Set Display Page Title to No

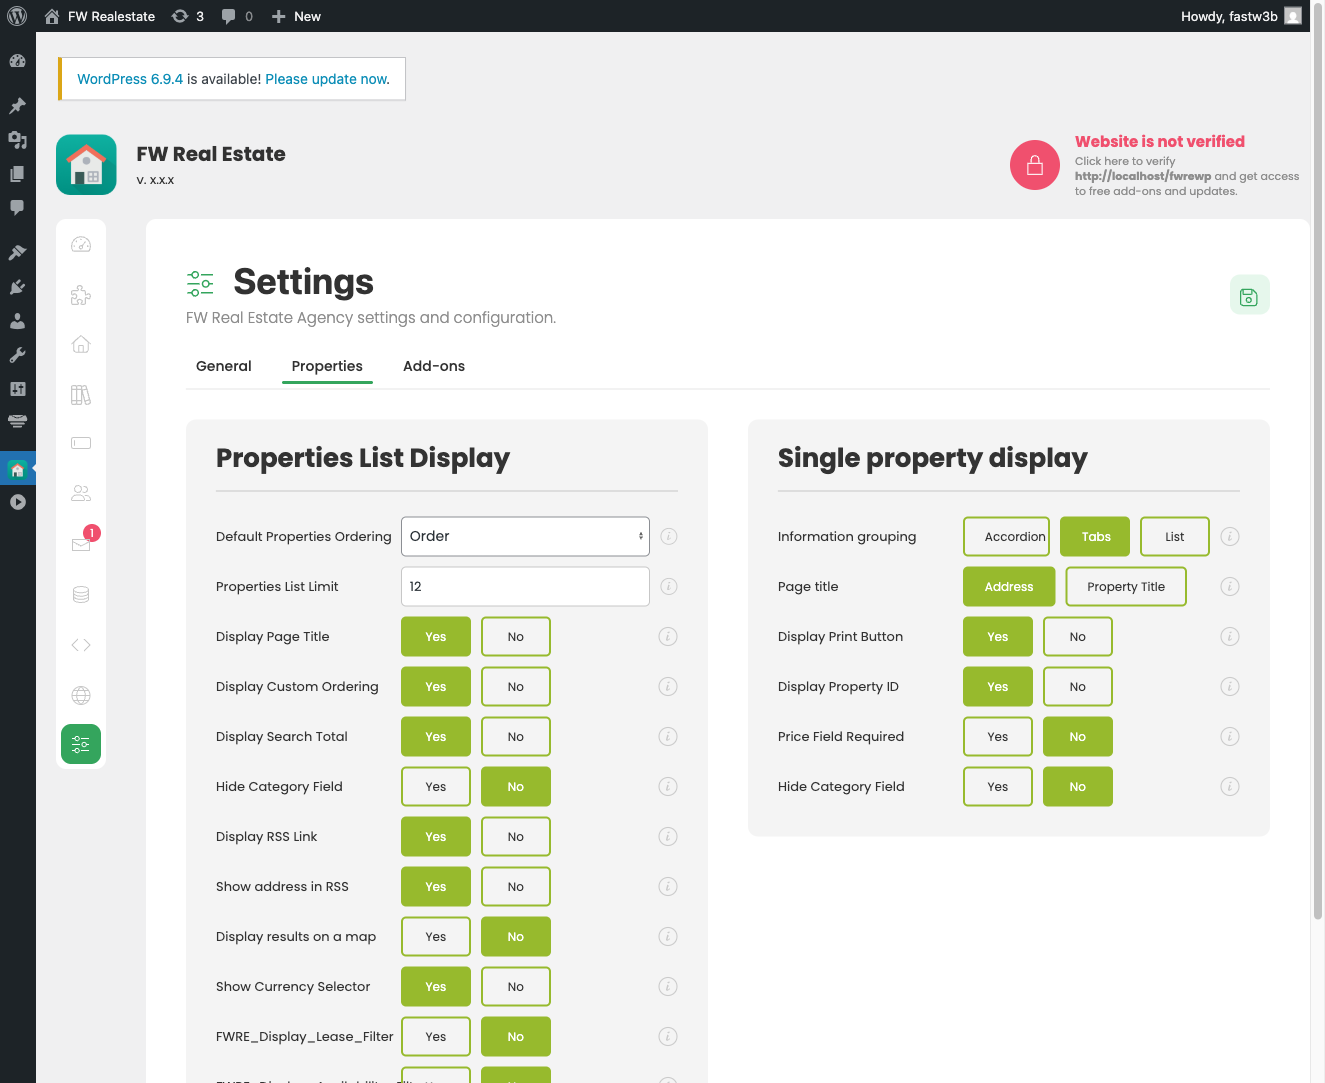pos(515,636)
